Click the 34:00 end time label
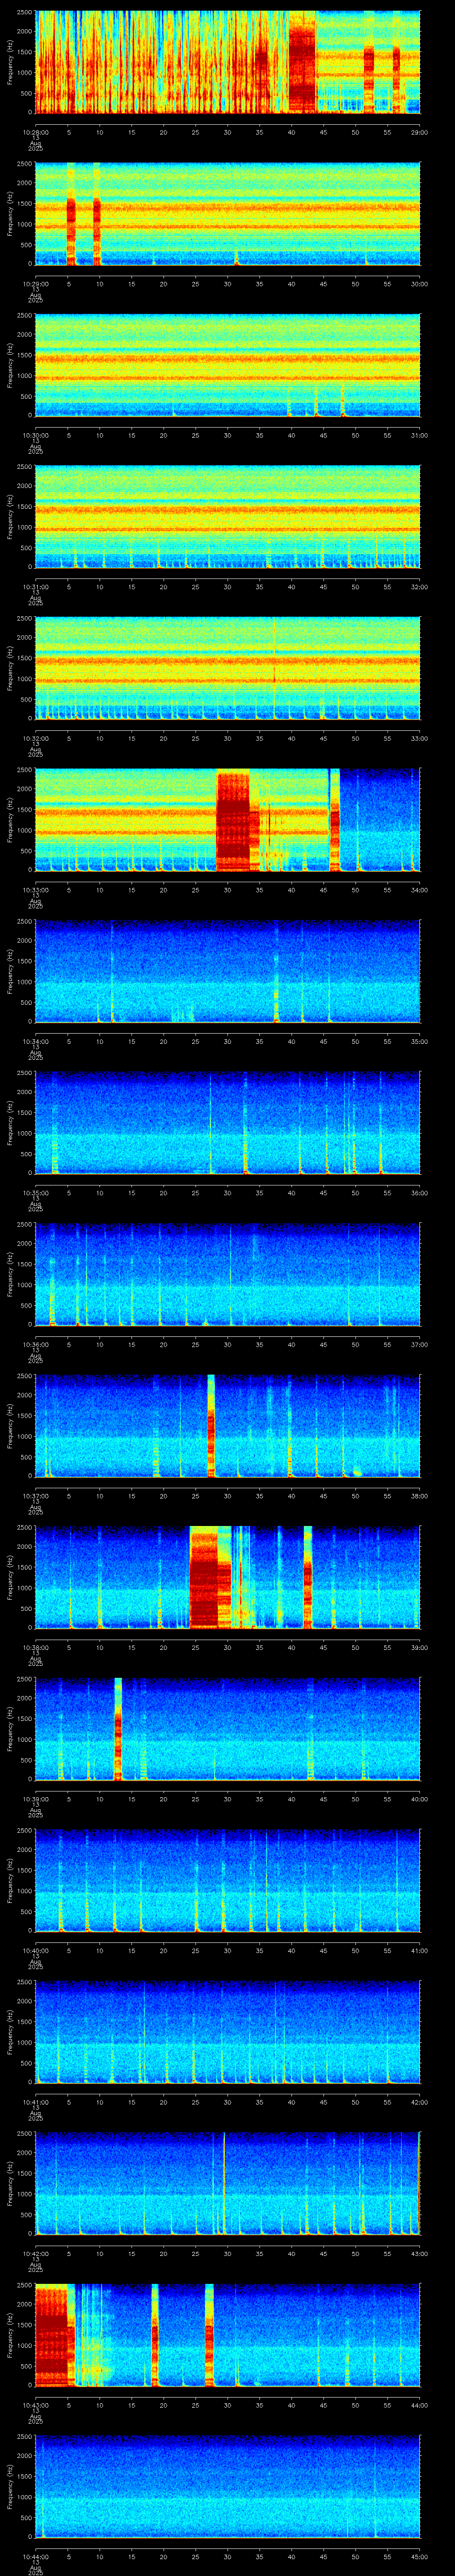 pyautogui.click(x=419, y=890)
